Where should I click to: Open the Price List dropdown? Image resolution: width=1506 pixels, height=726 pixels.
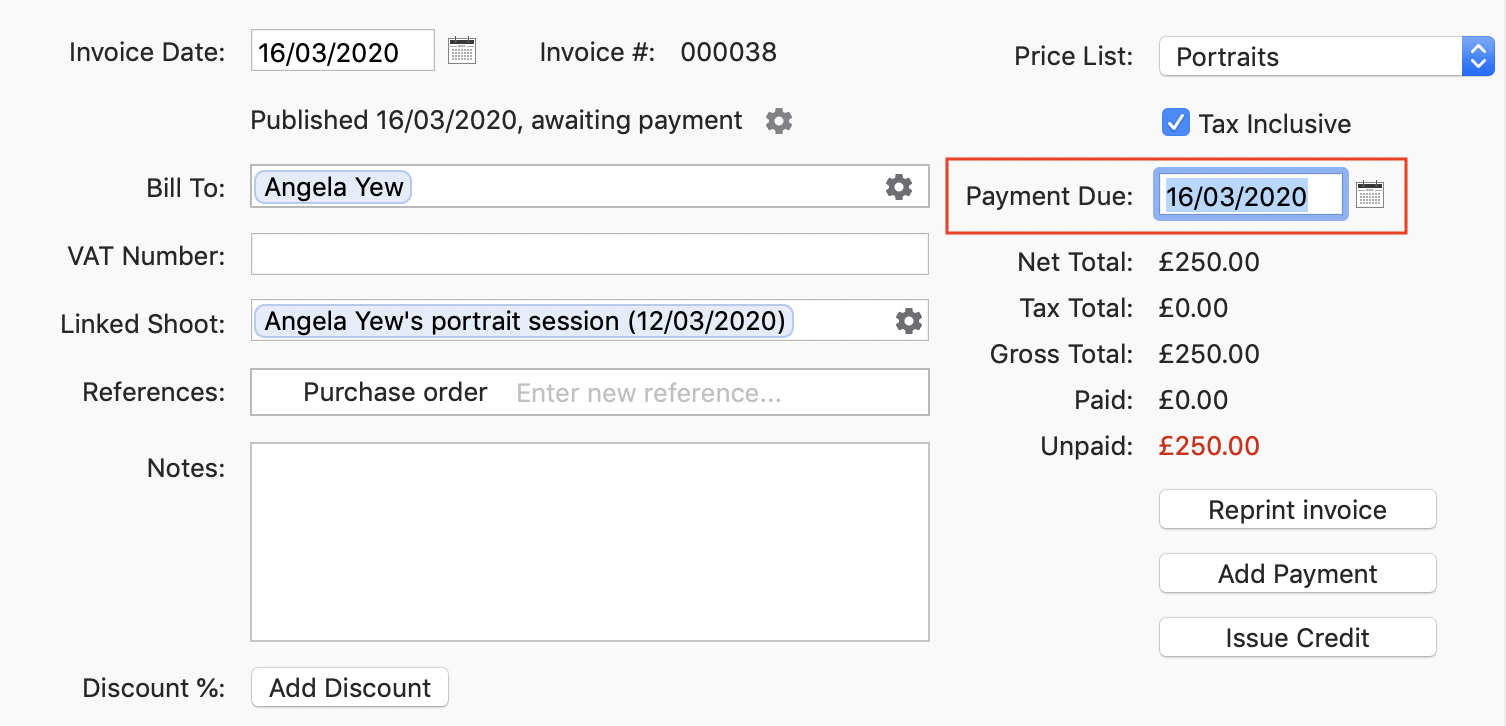[x=1300, y=56]
